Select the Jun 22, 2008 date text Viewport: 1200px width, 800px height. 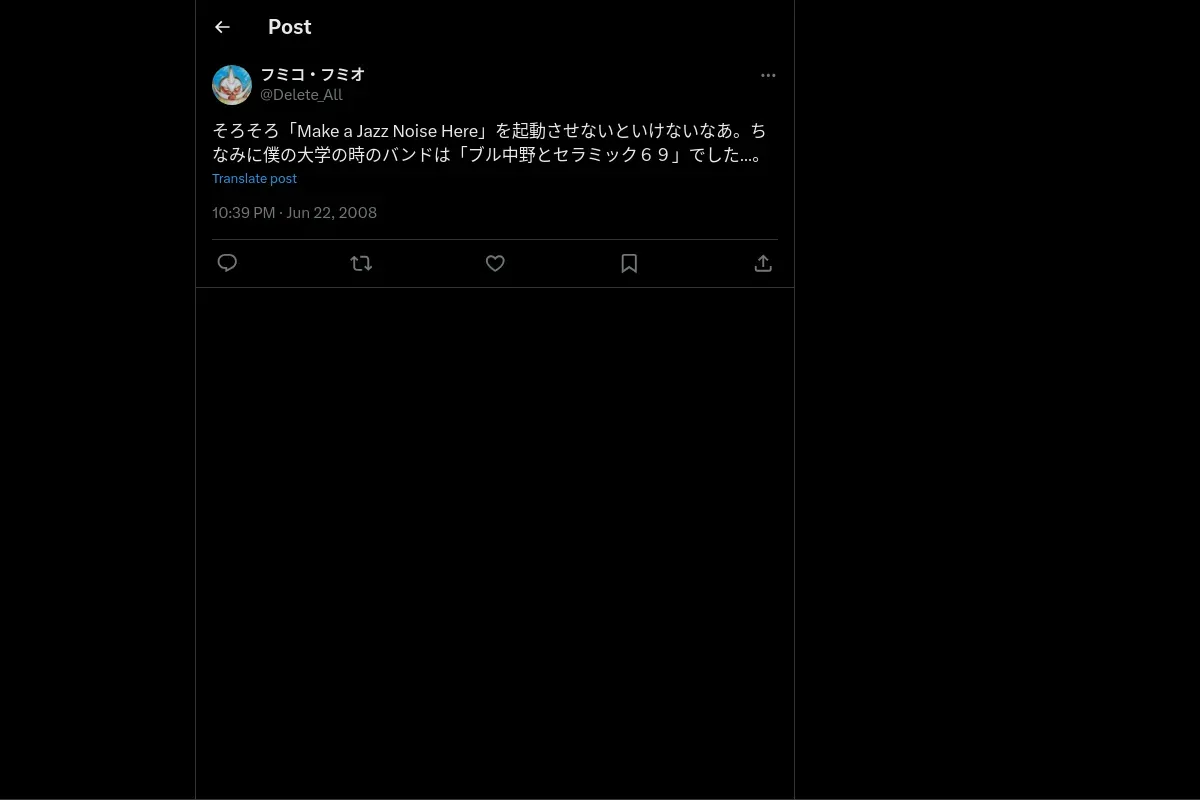point(332,212)
